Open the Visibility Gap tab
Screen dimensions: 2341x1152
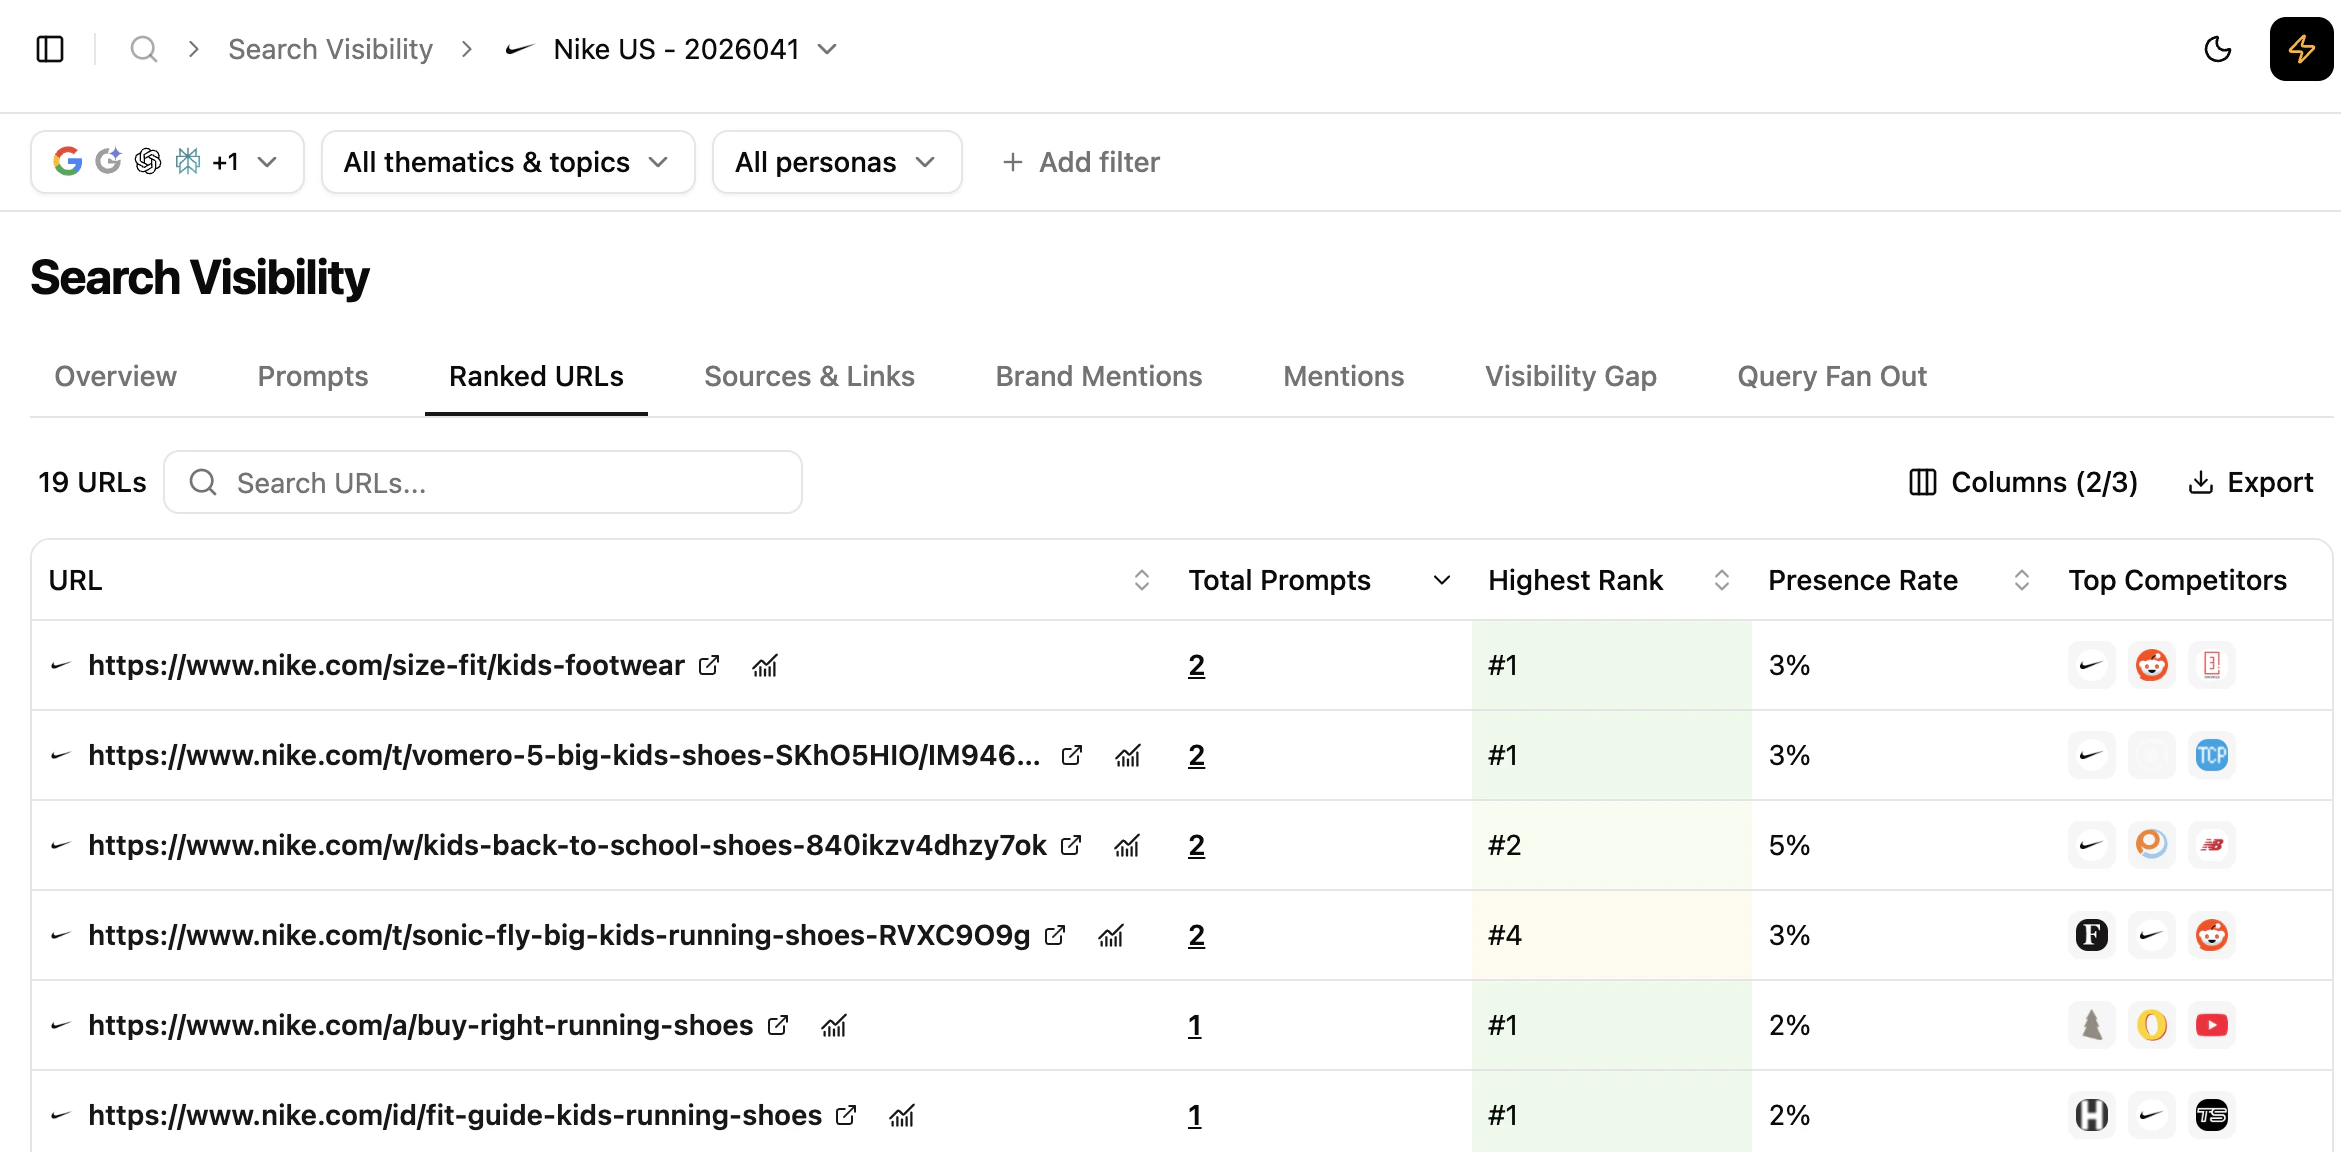tap(1571, 376)
